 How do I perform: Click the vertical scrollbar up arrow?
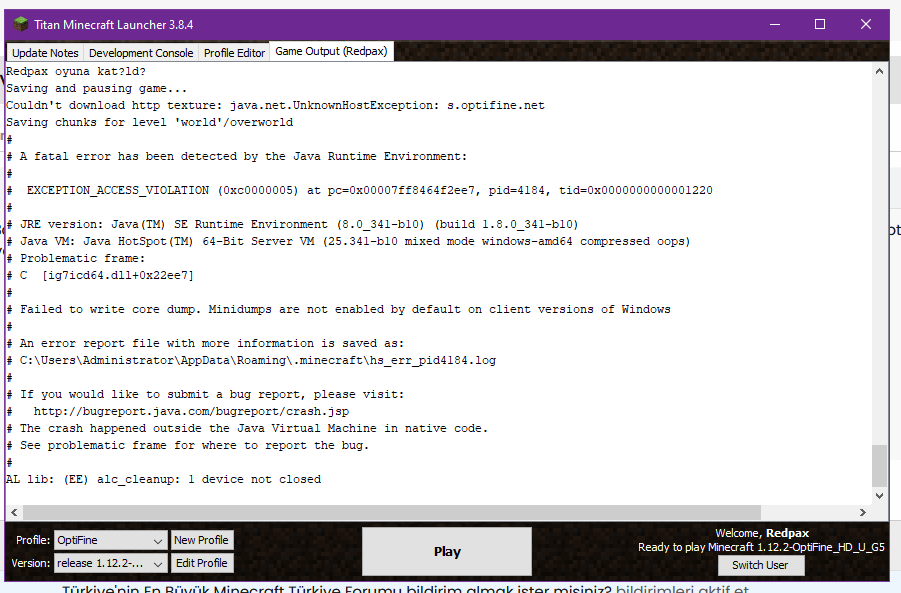tap(879, 71)
